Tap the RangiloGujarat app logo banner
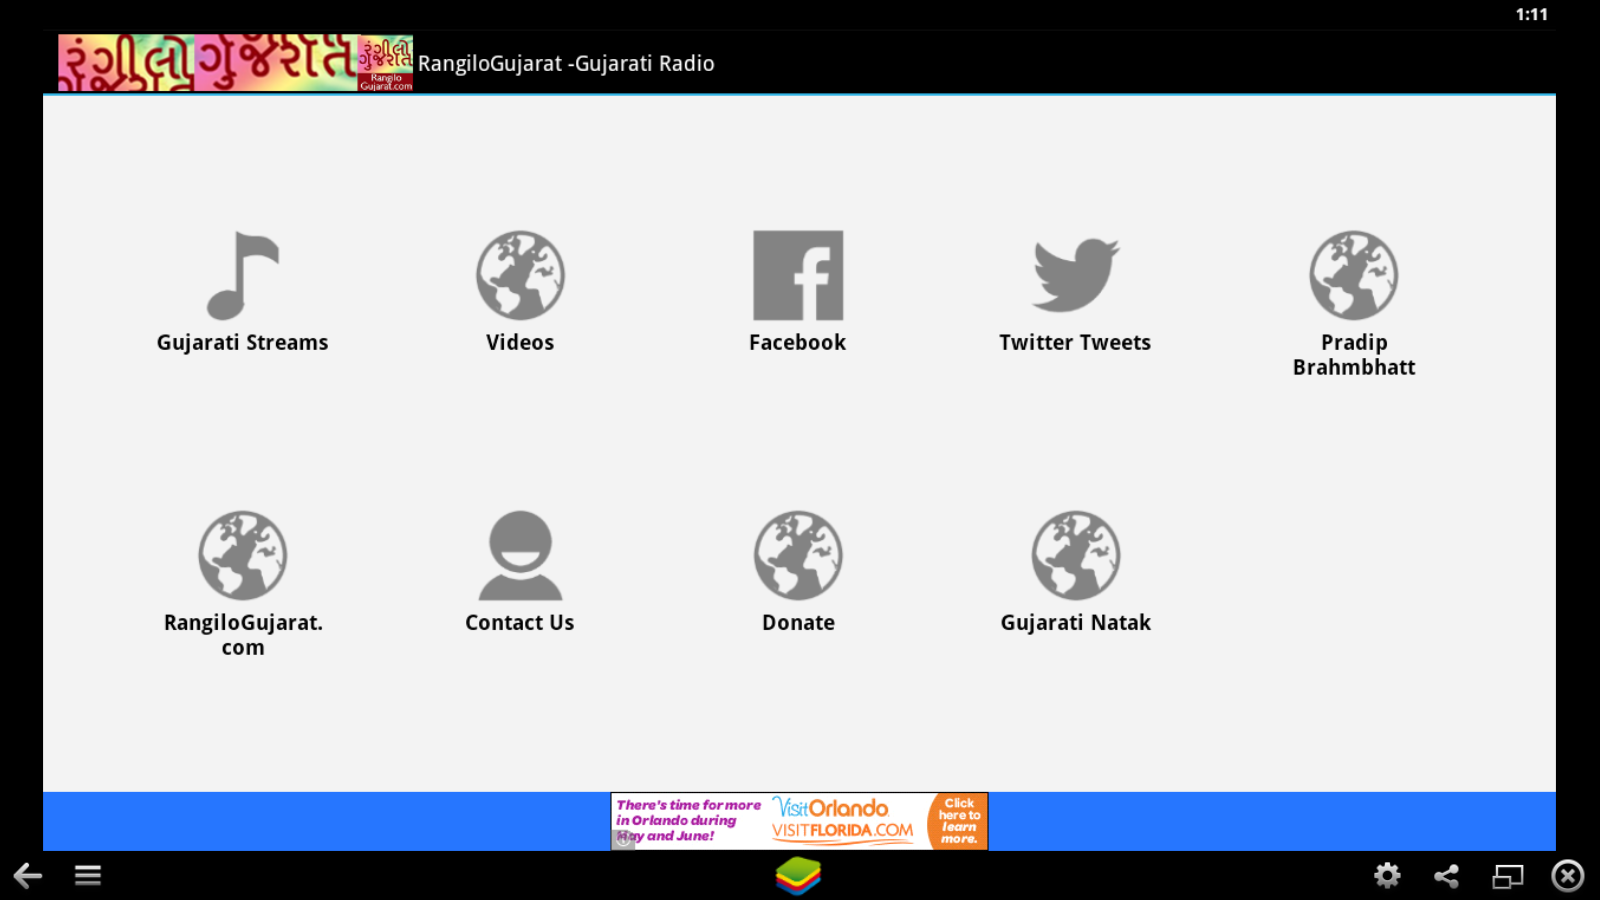 [x=235, y=63]
